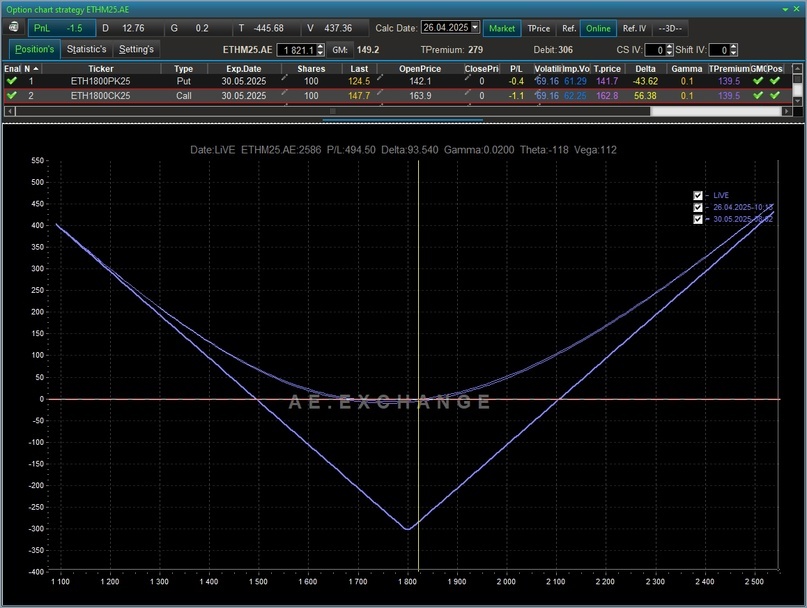
Task: Switch to the Position's tab
Action: [34, 49]
